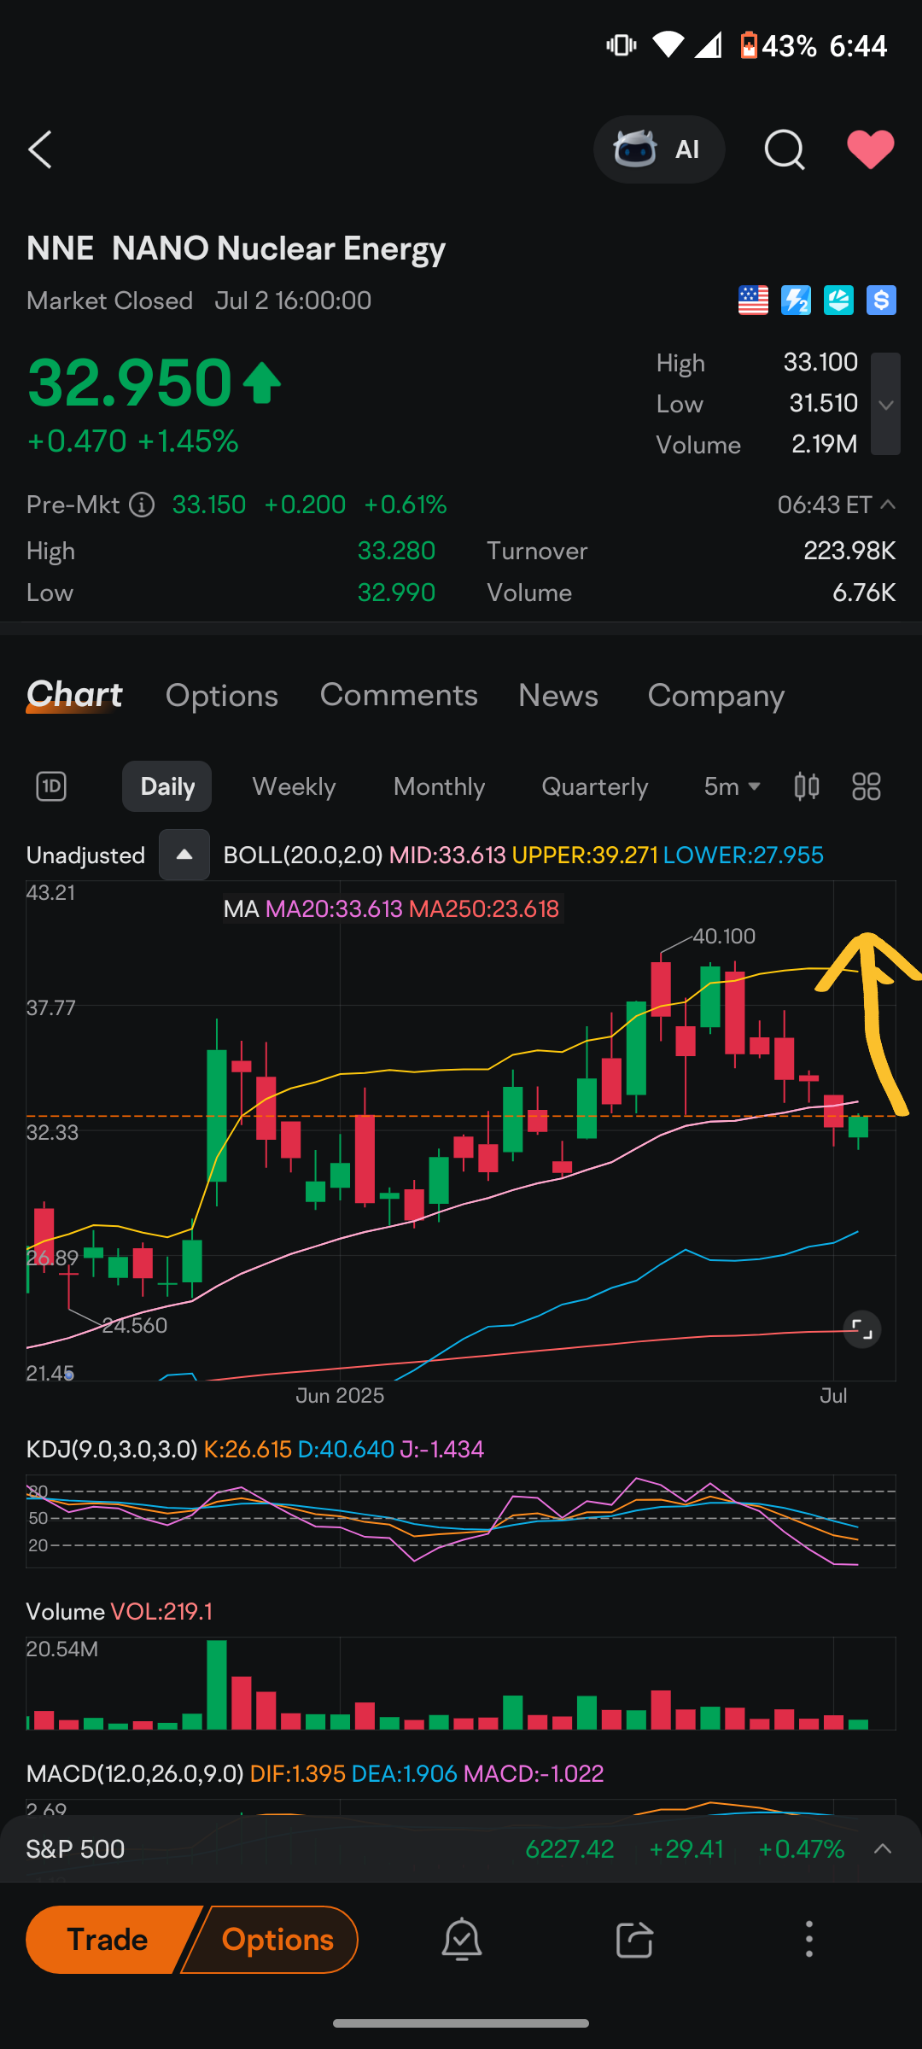This screenshot has width=922, height=2049.
Task: Tap the NNE NANO Nuclear Energy title
Action: pos(236,248)
